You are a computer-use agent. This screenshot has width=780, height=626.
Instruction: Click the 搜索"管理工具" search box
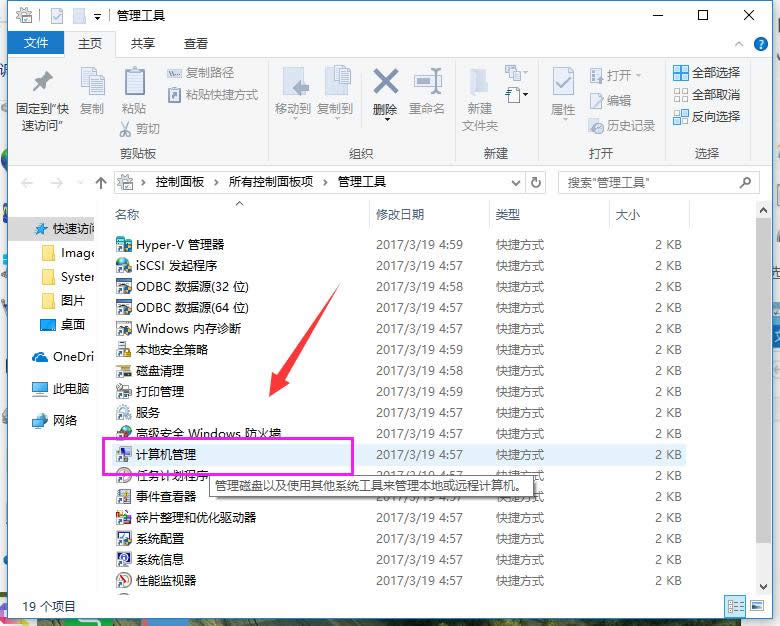[650, 183]
